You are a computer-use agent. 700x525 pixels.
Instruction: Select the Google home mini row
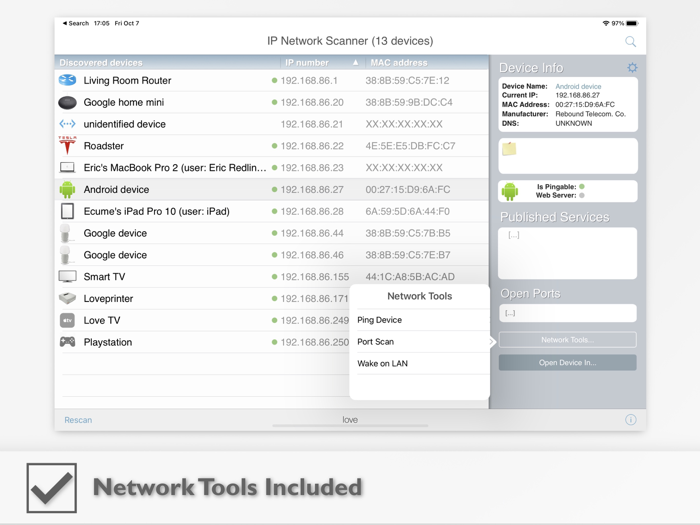coord(272,102)
